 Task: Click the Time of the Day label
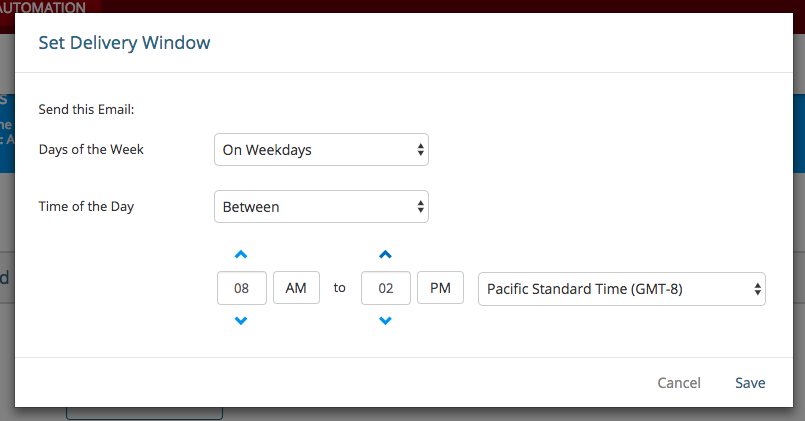pos(86,207)
